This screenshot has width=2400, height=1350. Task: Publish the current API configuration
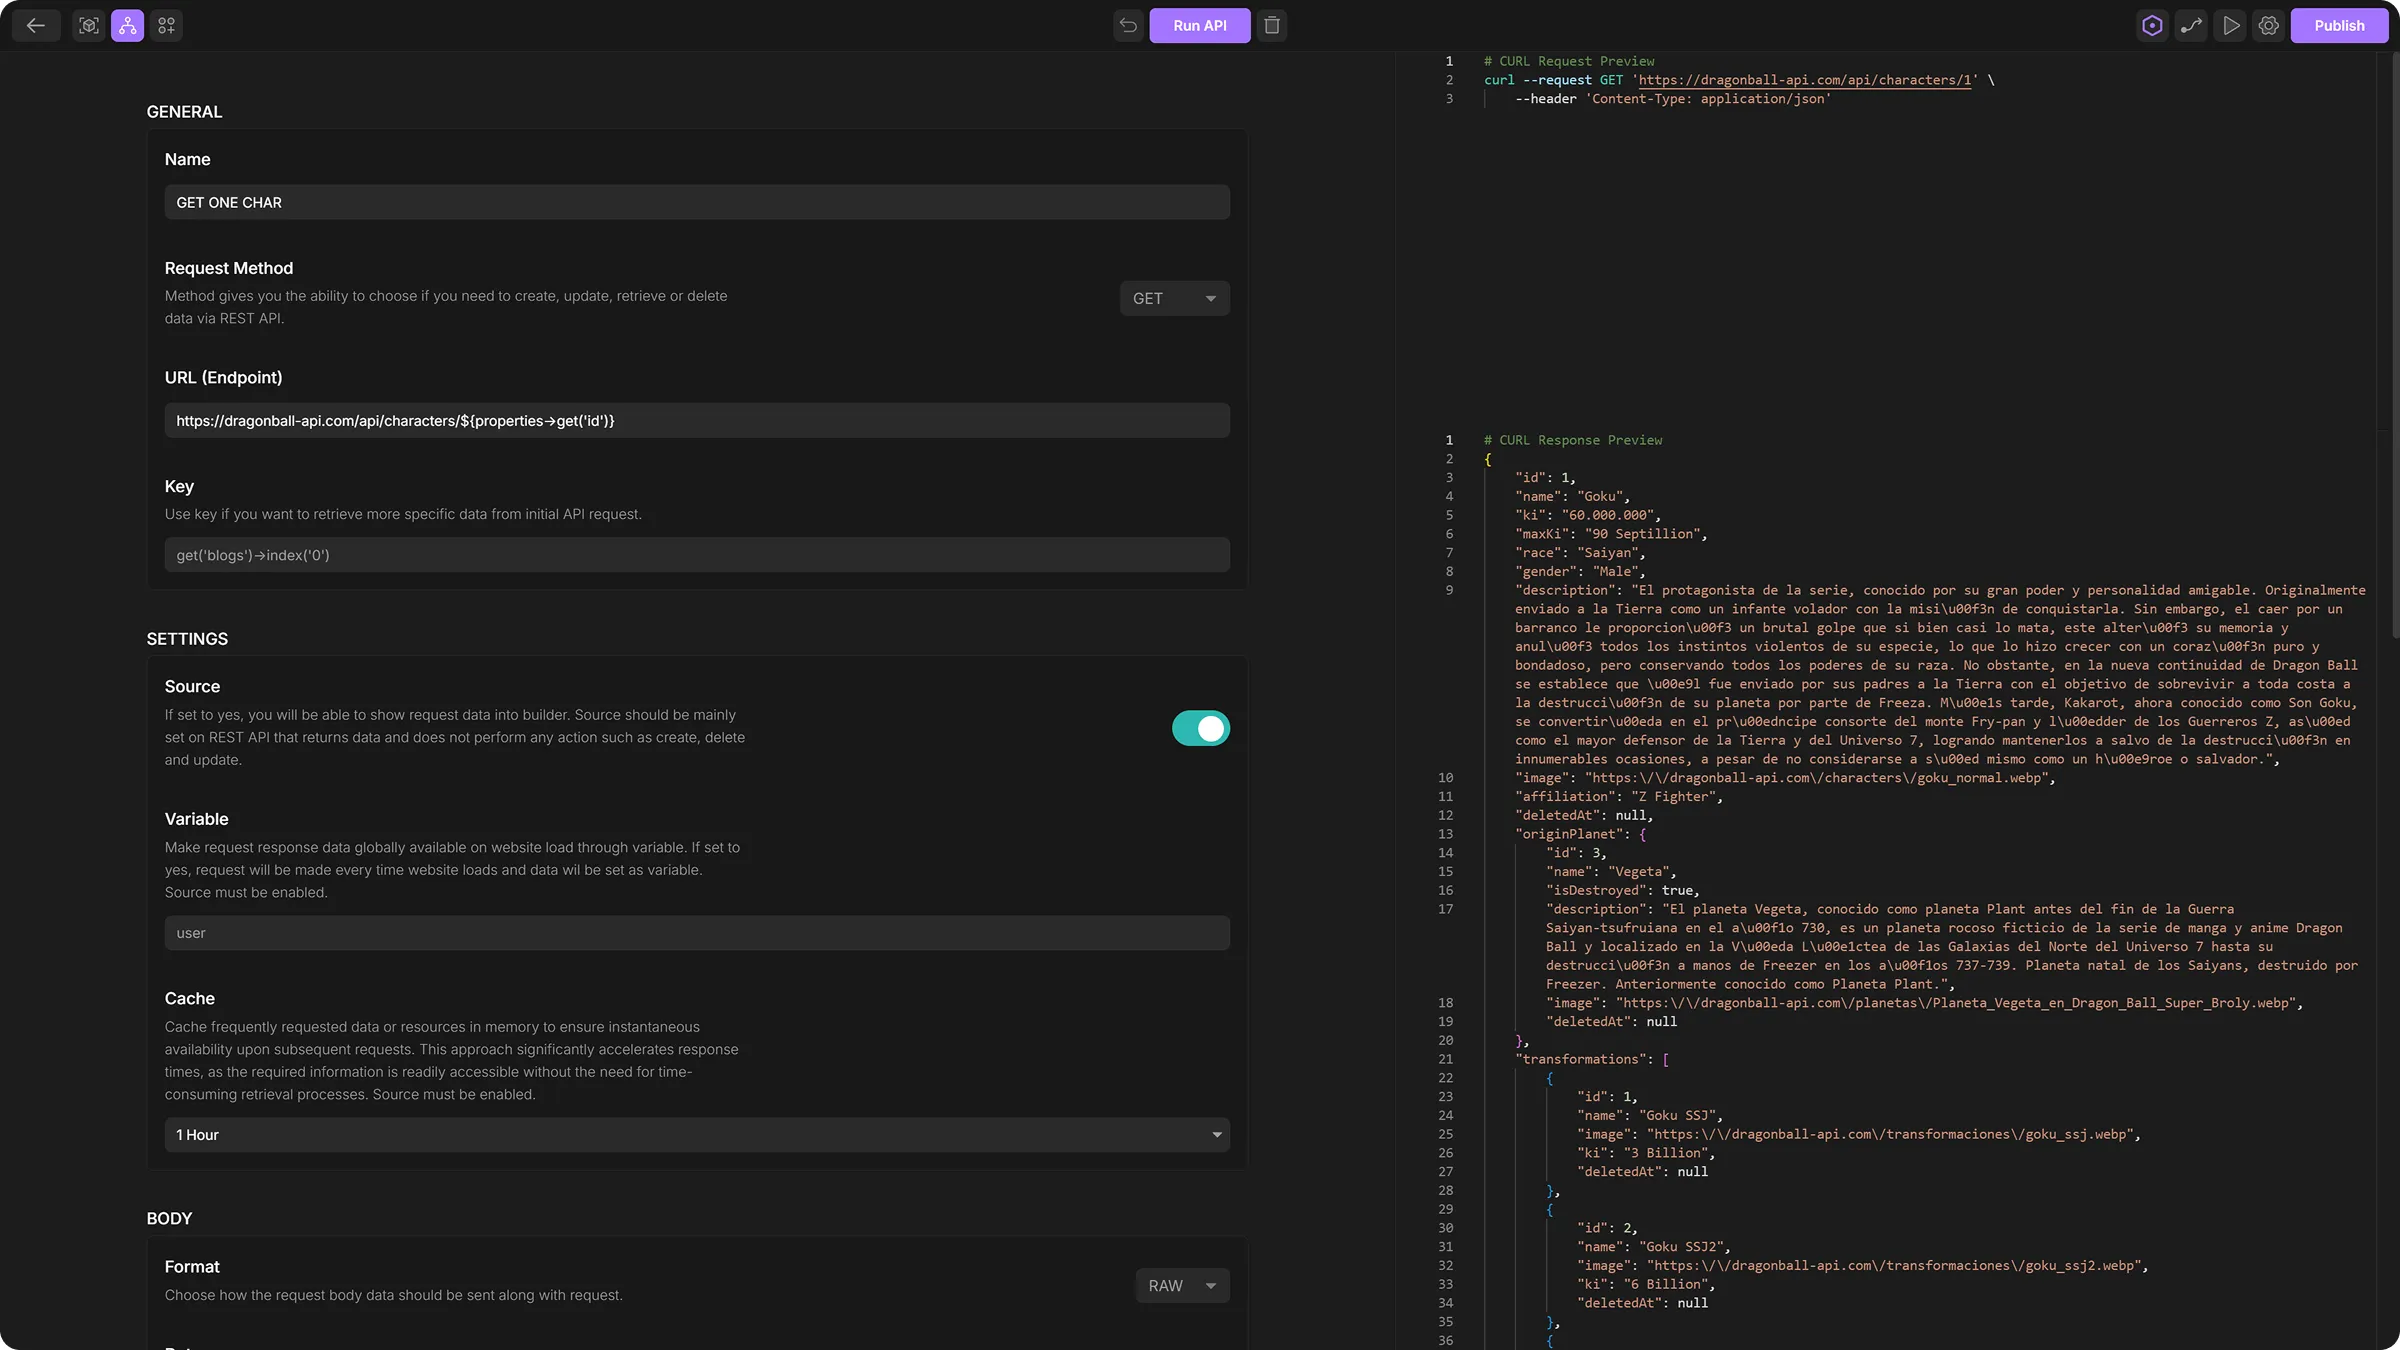[x=2339, y=25]
